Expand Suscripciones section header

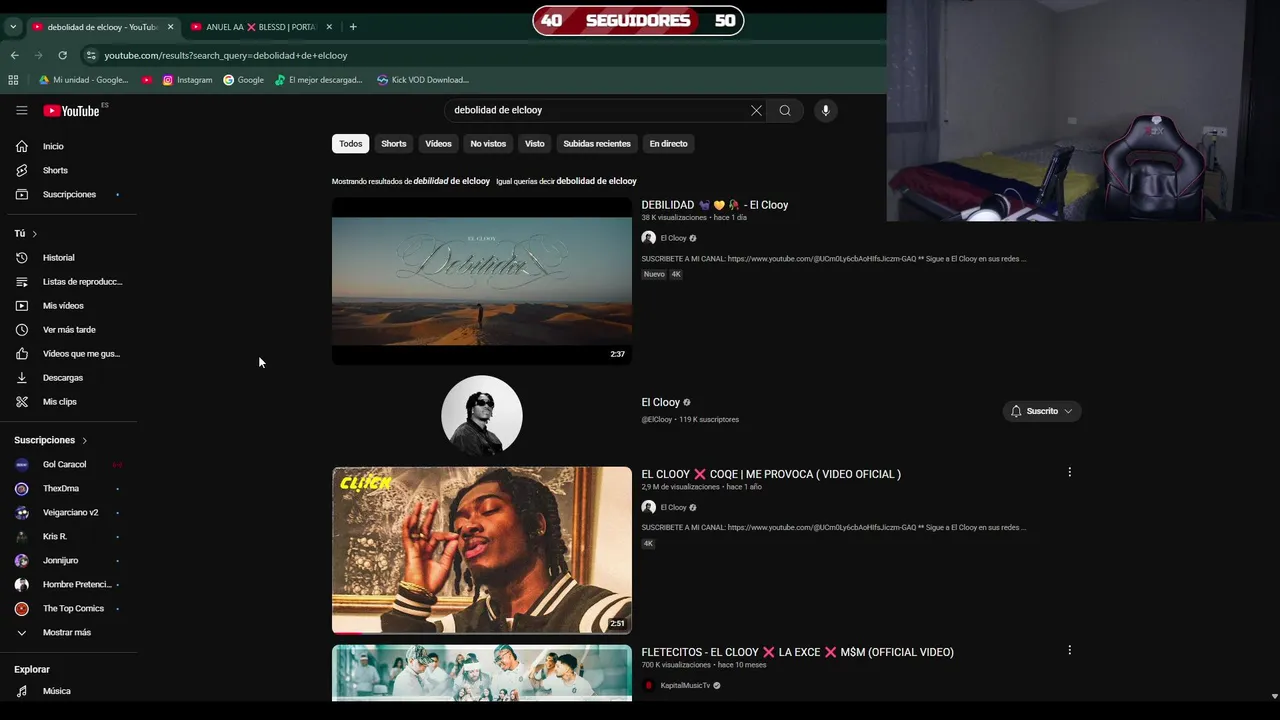[x=51, y=440]
